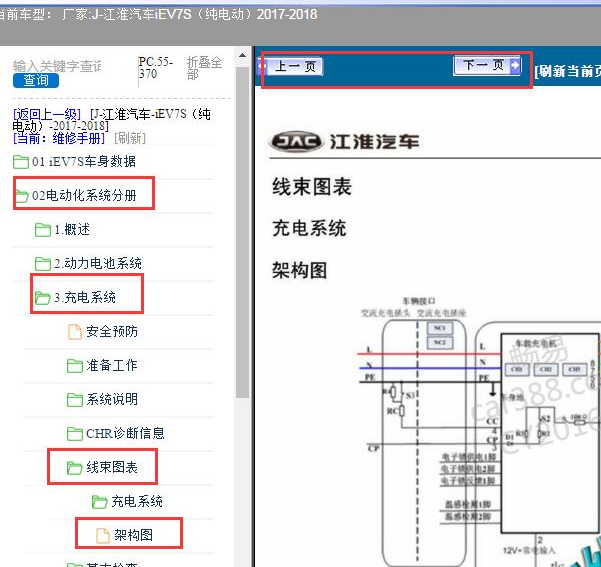Expand folder icon of 1.概述
This screenshot has height=567, width=601.
click(43, 230)
